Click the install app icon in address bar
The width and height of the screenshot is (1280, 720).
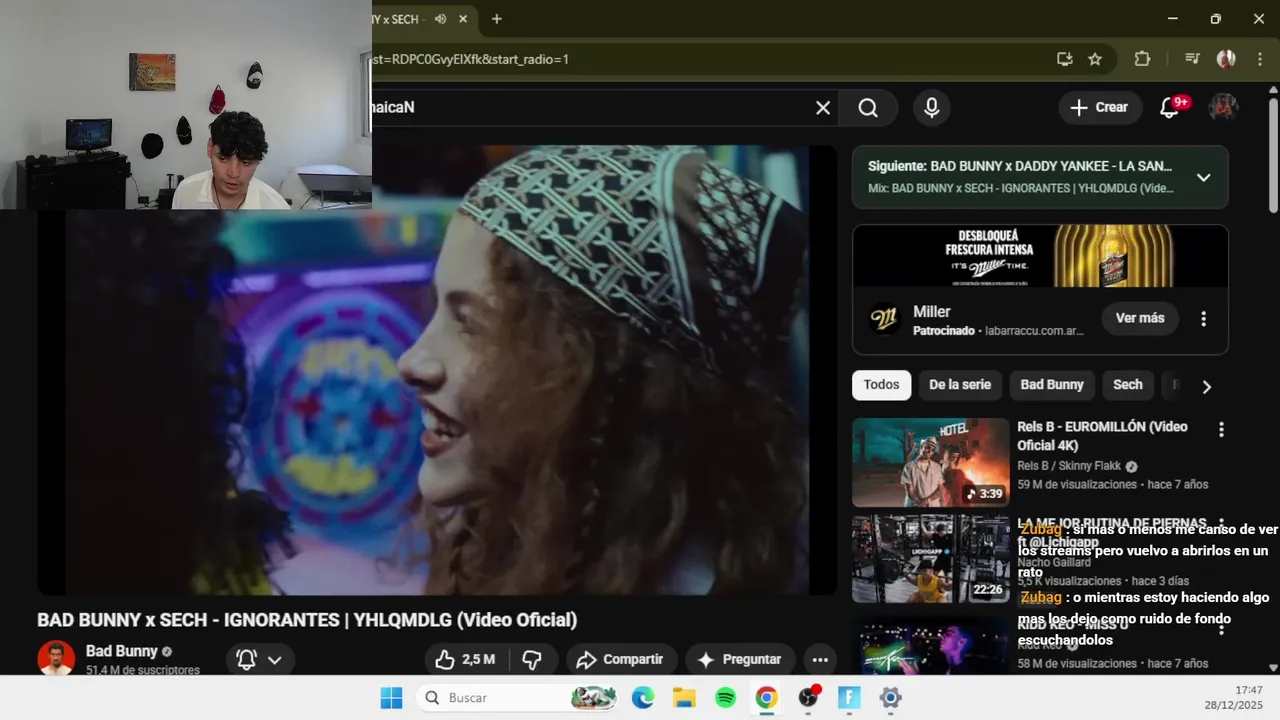[x=1065, y=59]
